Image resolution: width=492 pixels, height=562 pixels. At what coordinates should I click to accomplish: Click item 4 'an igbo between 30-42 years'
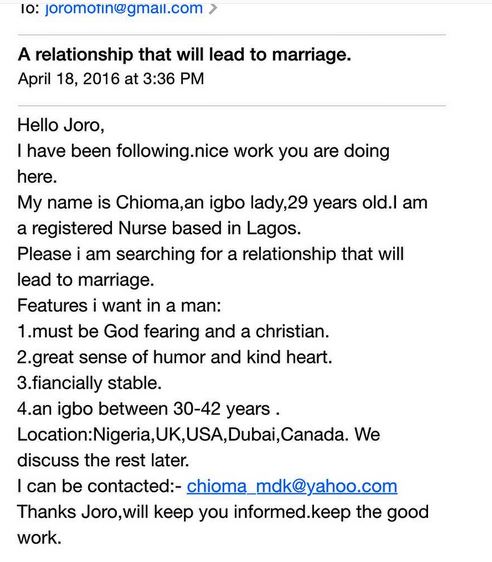(148, 409)
